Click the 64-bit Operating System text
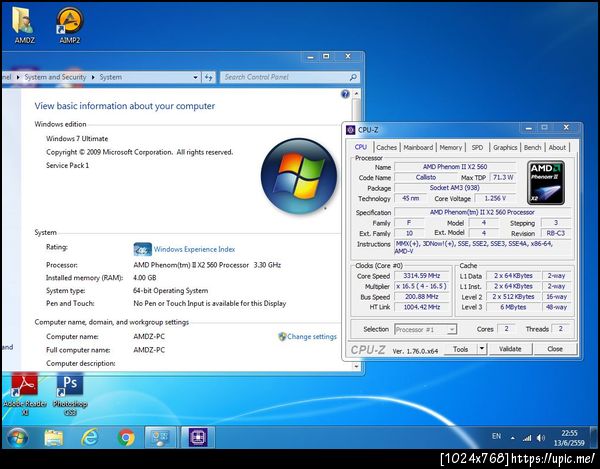The image size is (600, 469). tap(171, 291)
